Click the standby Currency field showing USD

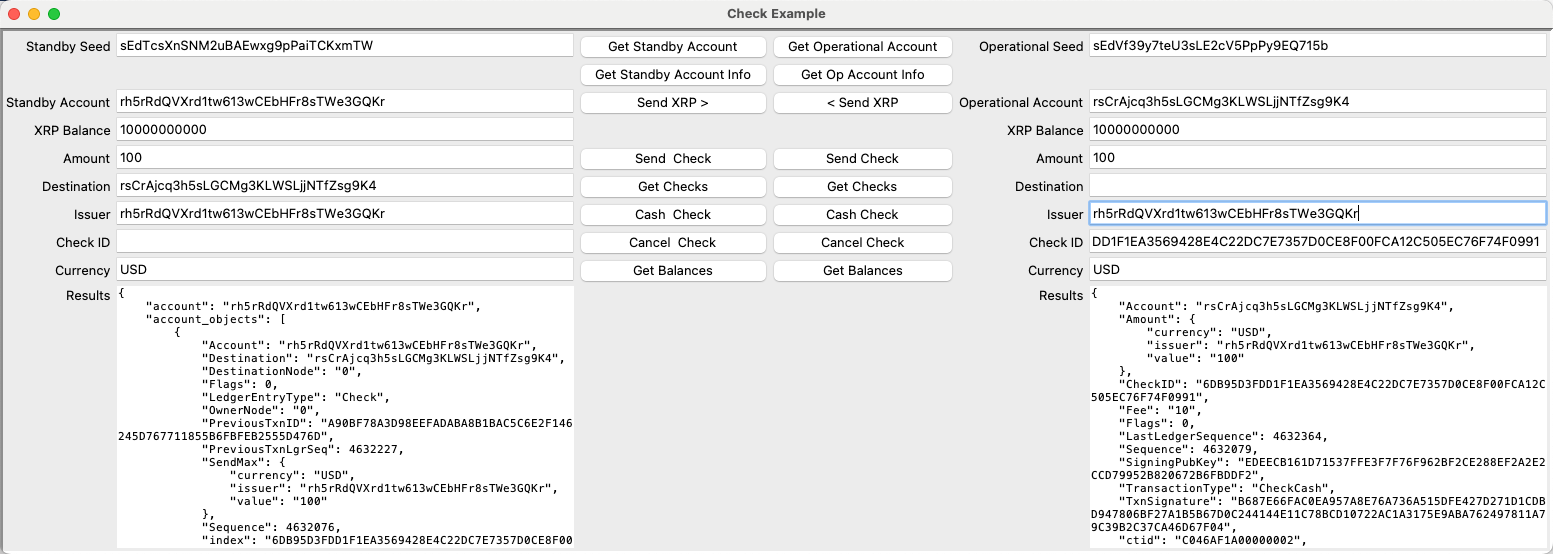345,270
